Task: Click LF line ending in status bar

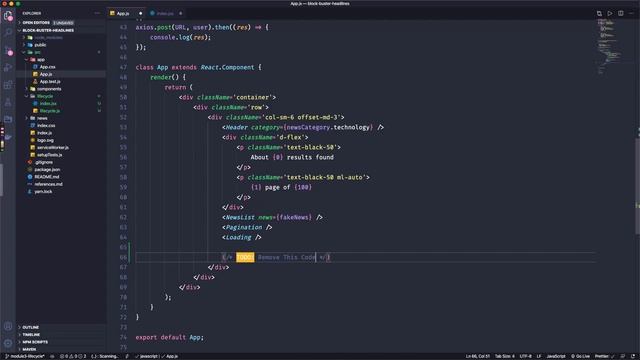Action: 539,356
